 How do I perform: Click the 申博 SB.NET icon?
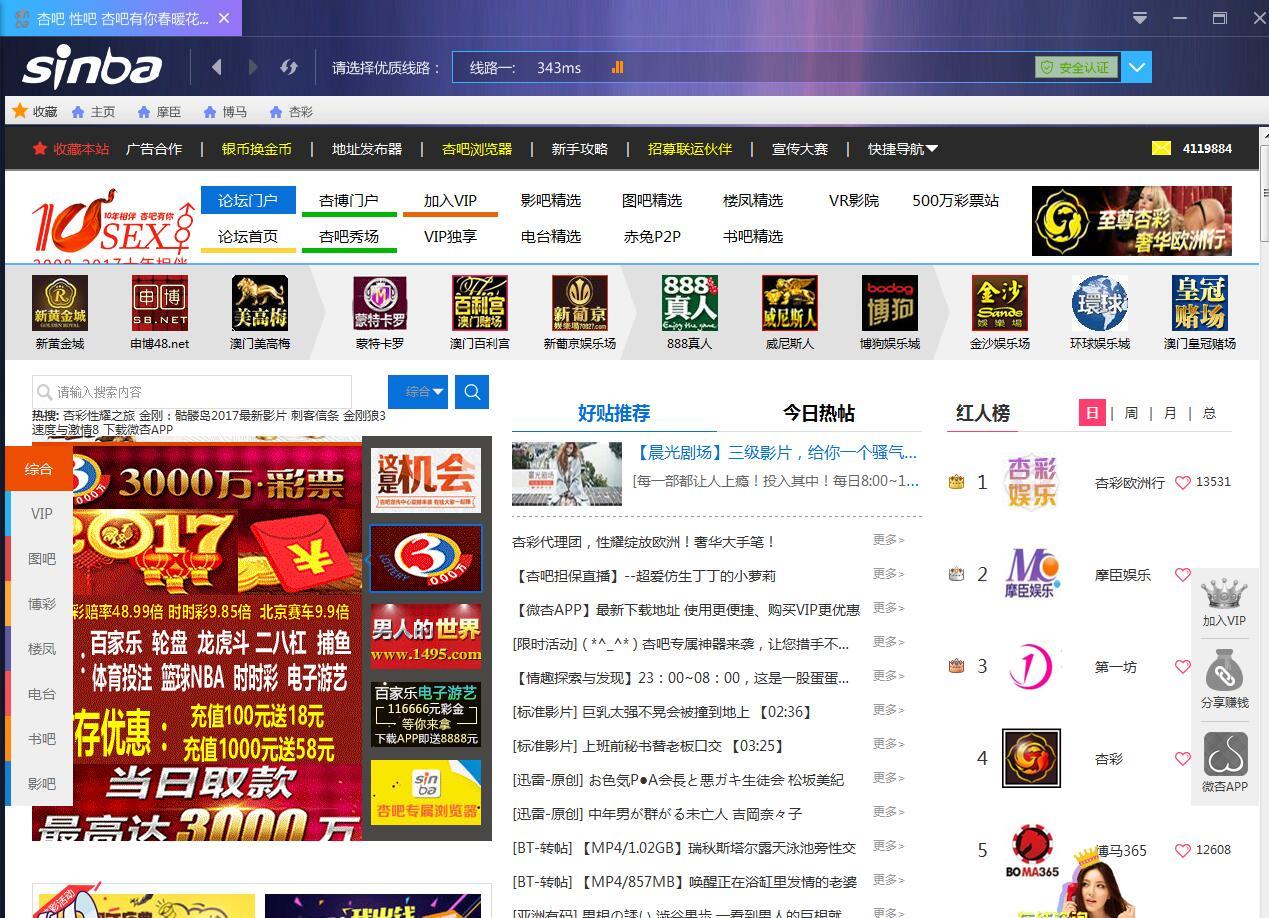(160, 303)
